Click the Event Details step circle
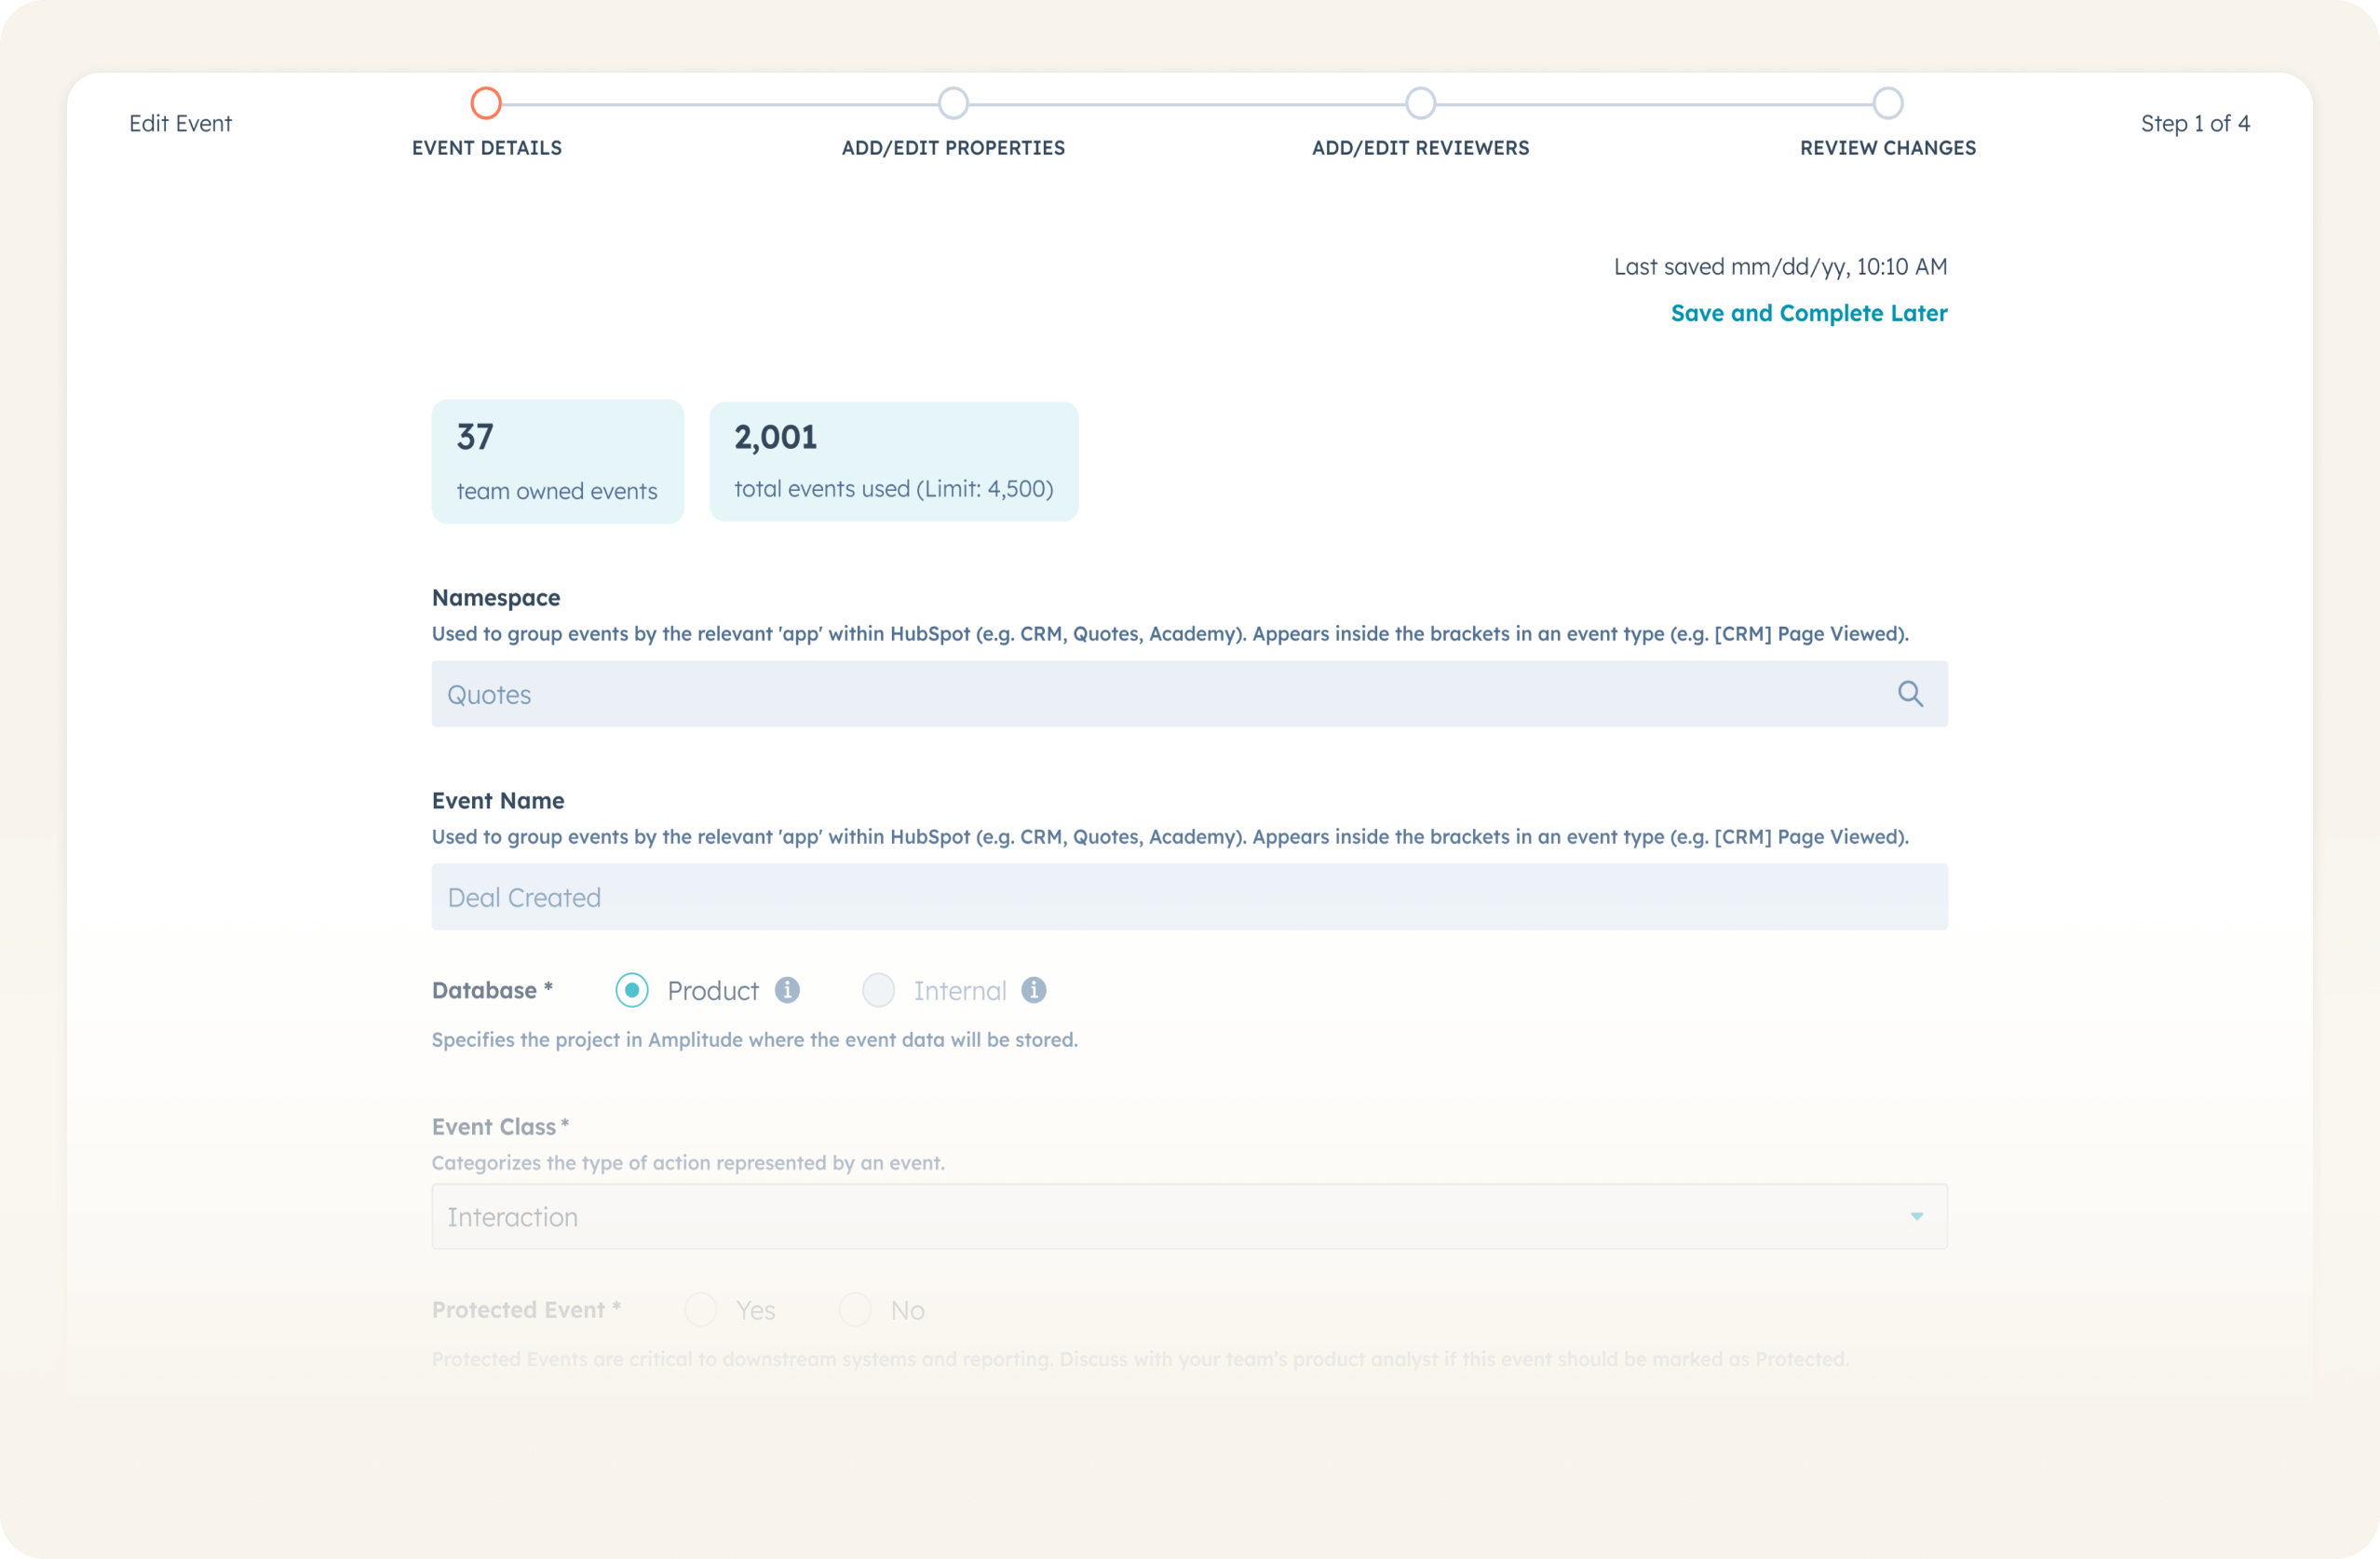2380x1559 pixels. 486,103
